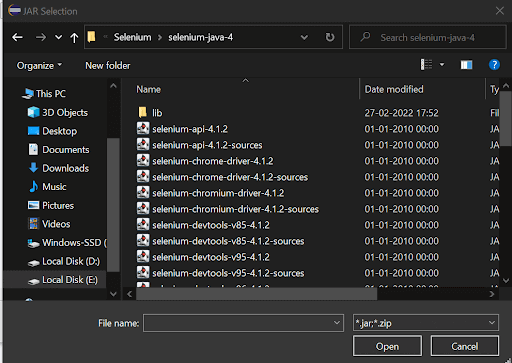Select selenium-java-4 in the address breadcrumb
Viewport: 512px width, 363px height.
click(x=200, y=37)
